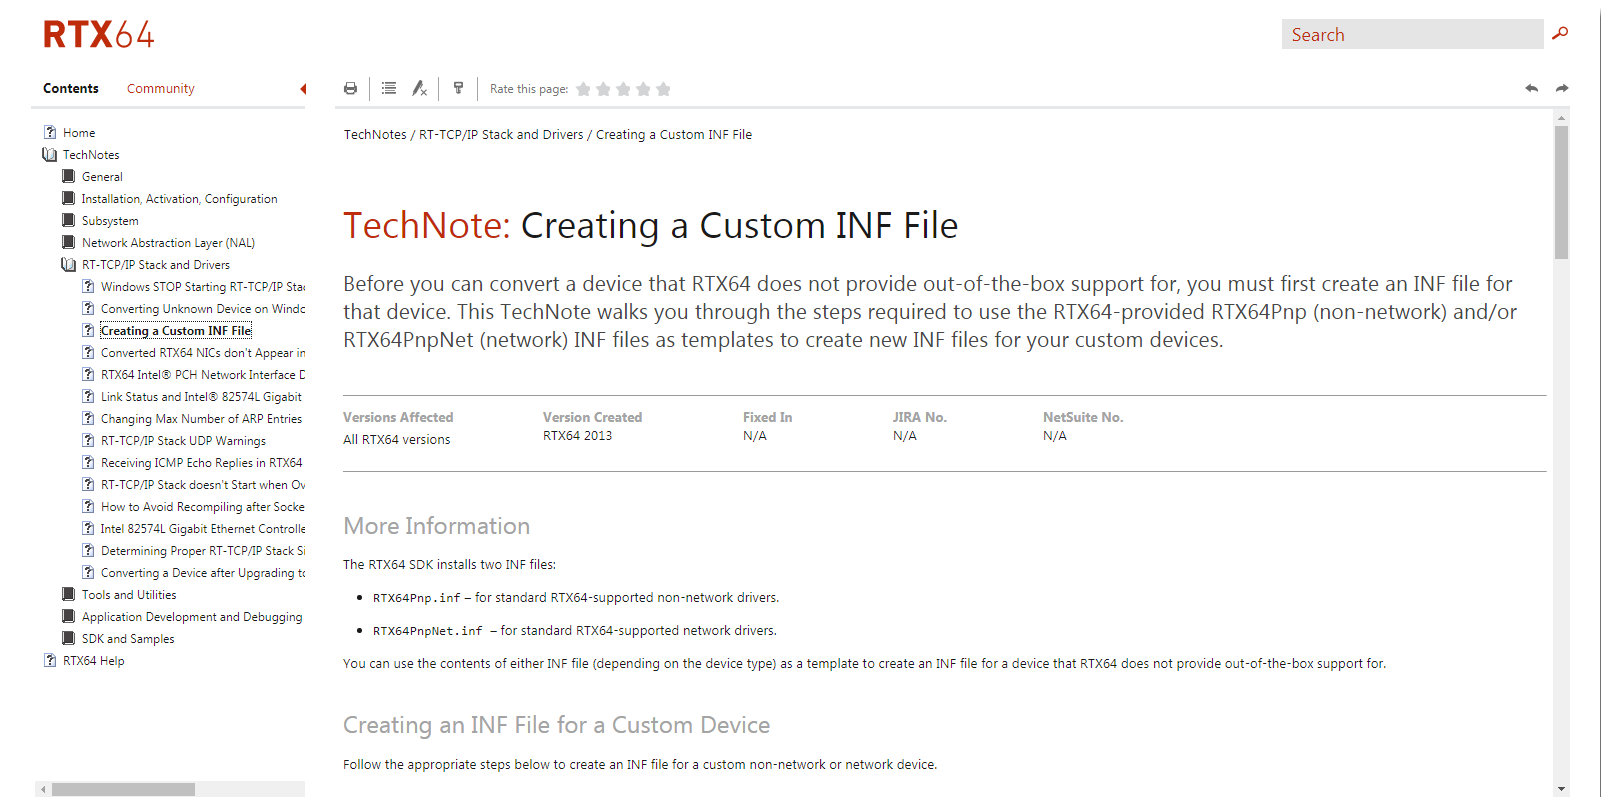This screenshot has height=797, width=1601.
Task: Click in the Search field
Action: pyautogui.click(x=1412, y=34)
